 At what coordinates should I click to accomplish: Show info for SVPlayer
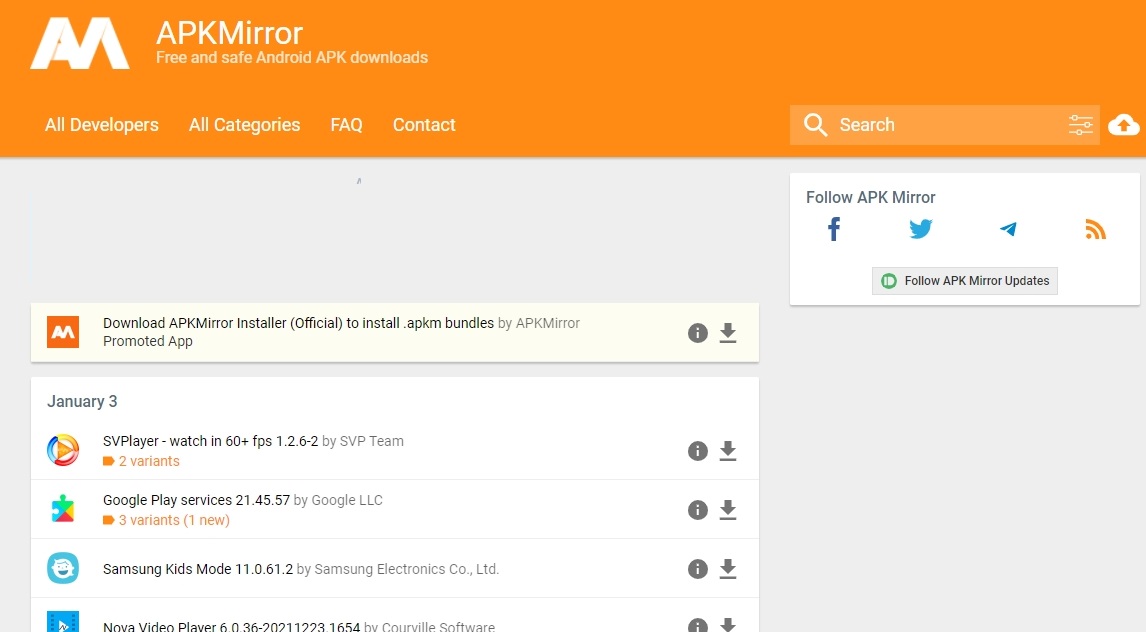(x=698, y=451)
